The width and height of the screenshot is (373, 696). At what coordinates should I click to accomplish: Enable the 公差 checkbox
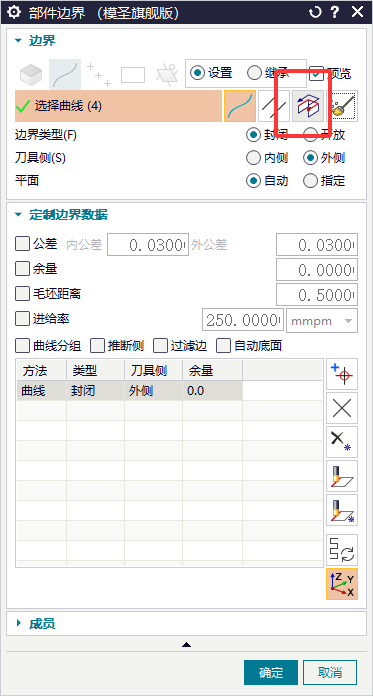pyautogui.click(x=22, y=244)
